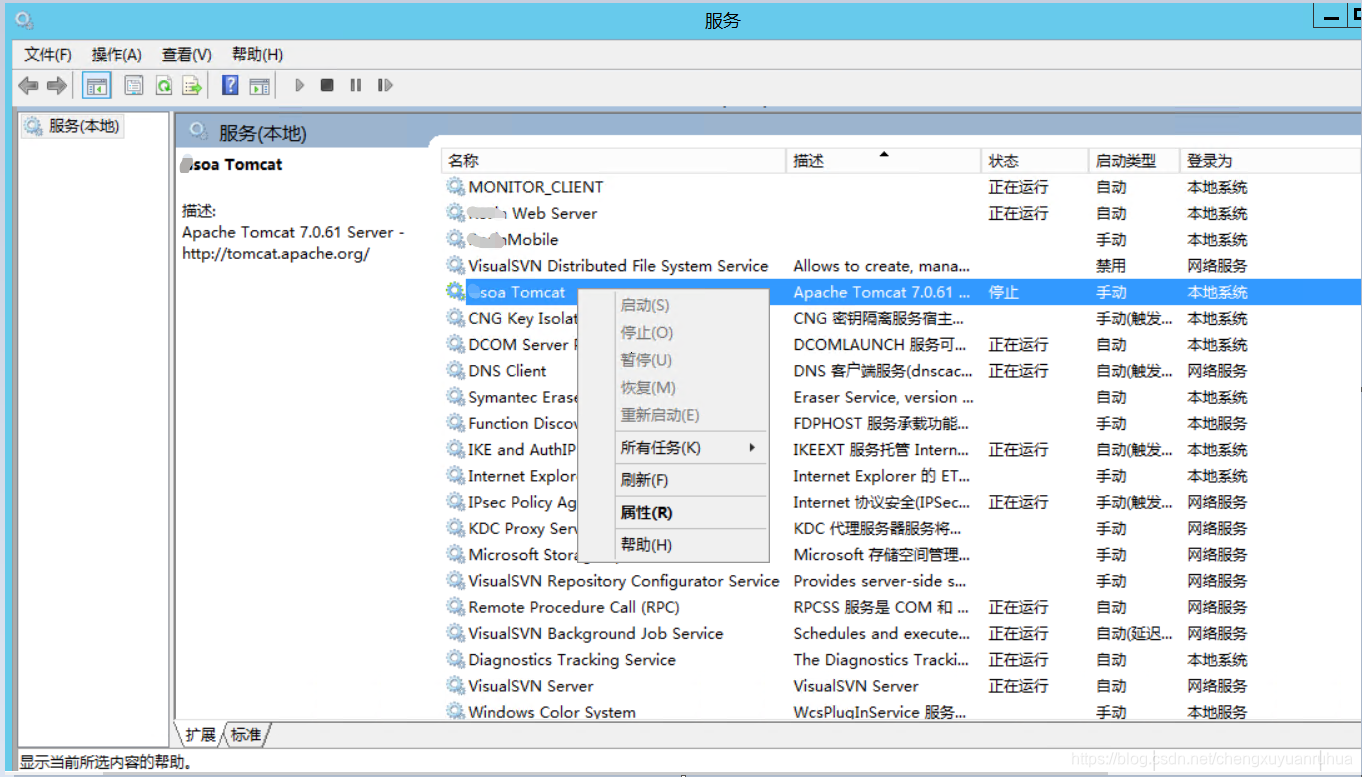
Task: Click the green Refresh toolbar icon
Action: (x=163, y=86)
